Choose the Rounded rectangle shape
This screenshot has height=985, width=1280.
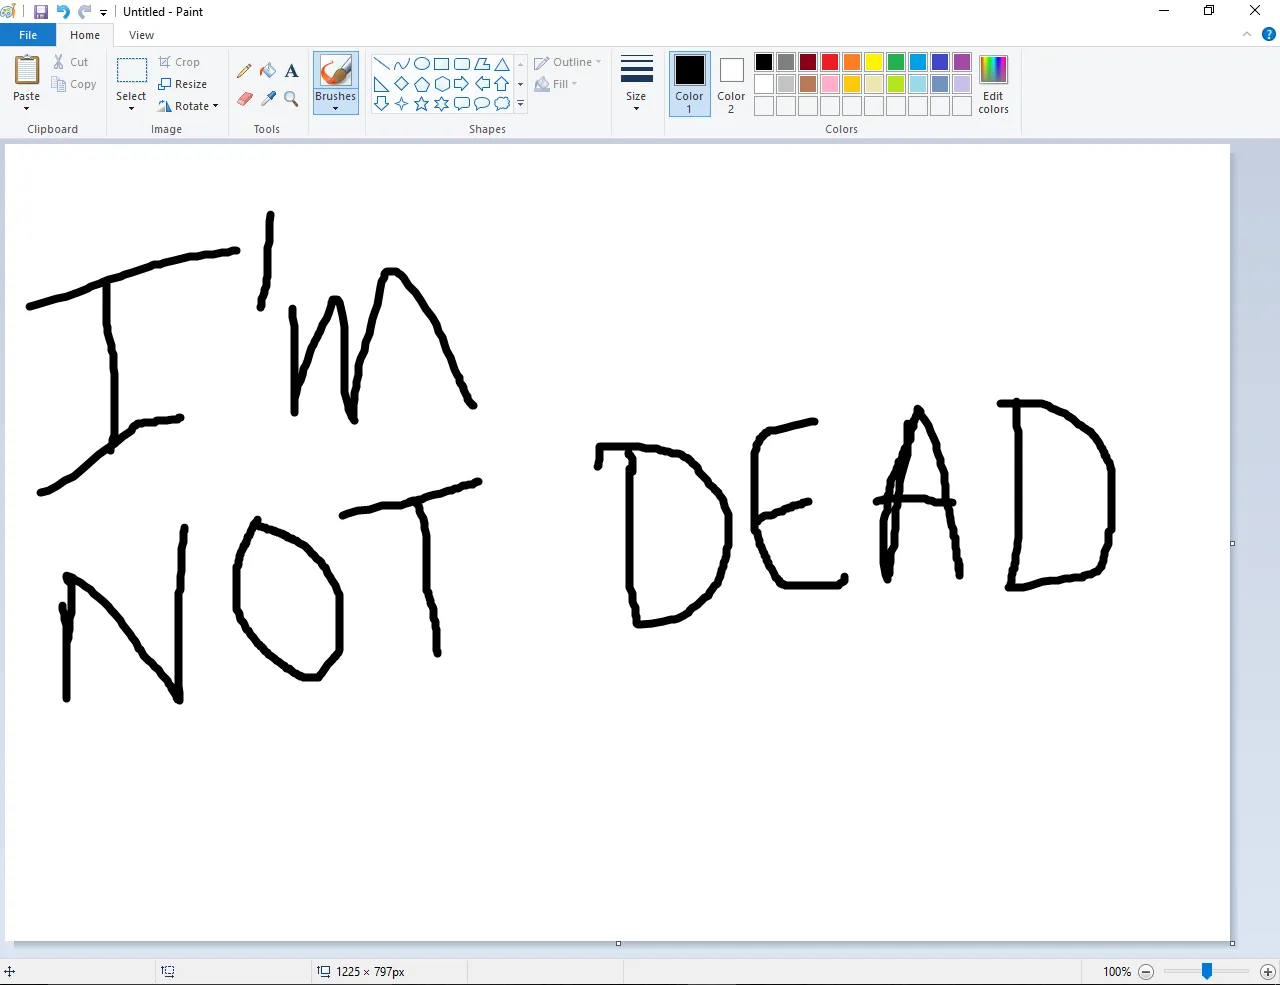point(462,64)
